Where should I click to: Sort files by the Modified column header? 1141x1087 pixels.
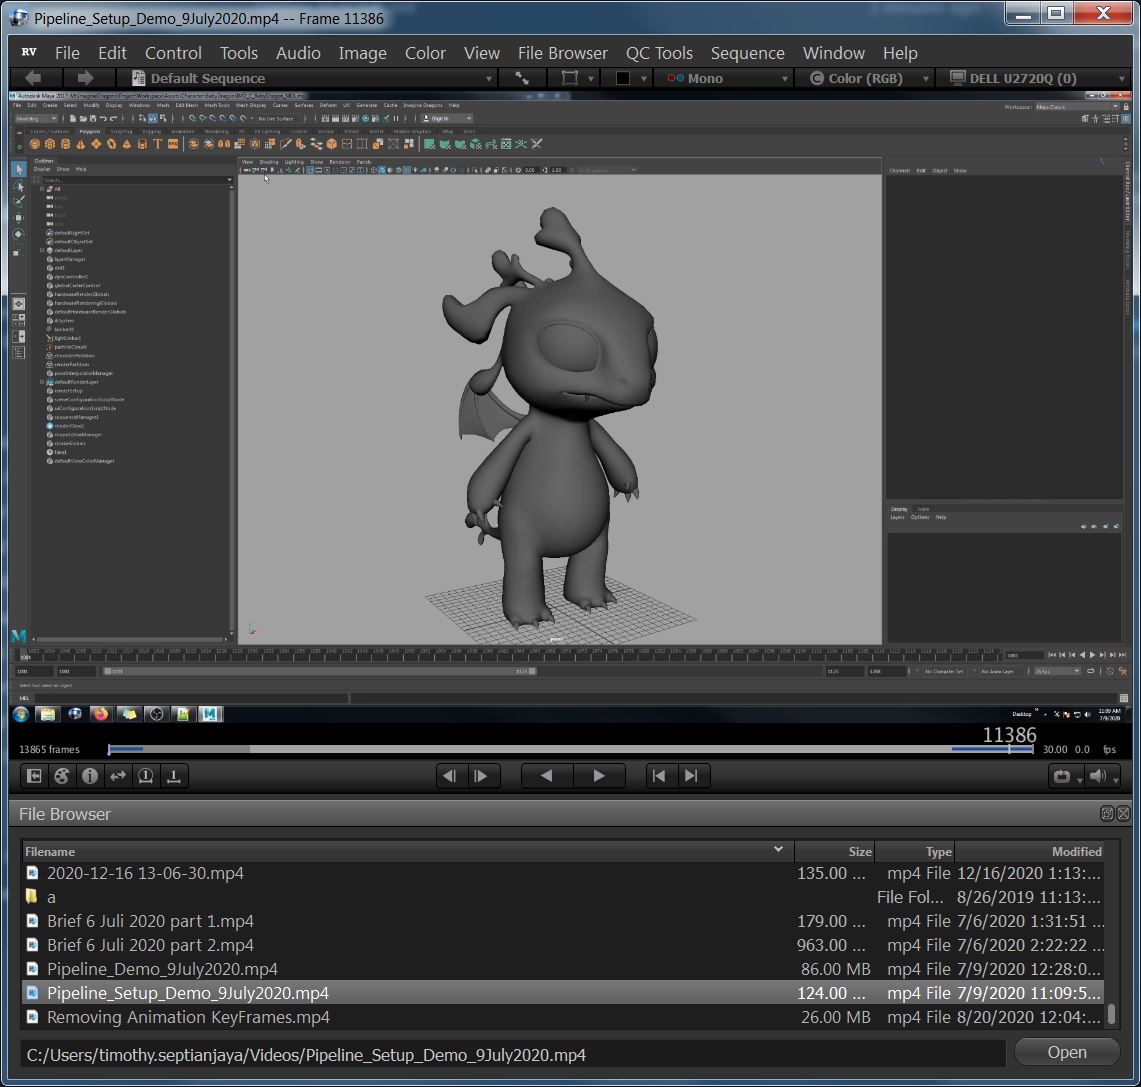[x=1029, y=851]
